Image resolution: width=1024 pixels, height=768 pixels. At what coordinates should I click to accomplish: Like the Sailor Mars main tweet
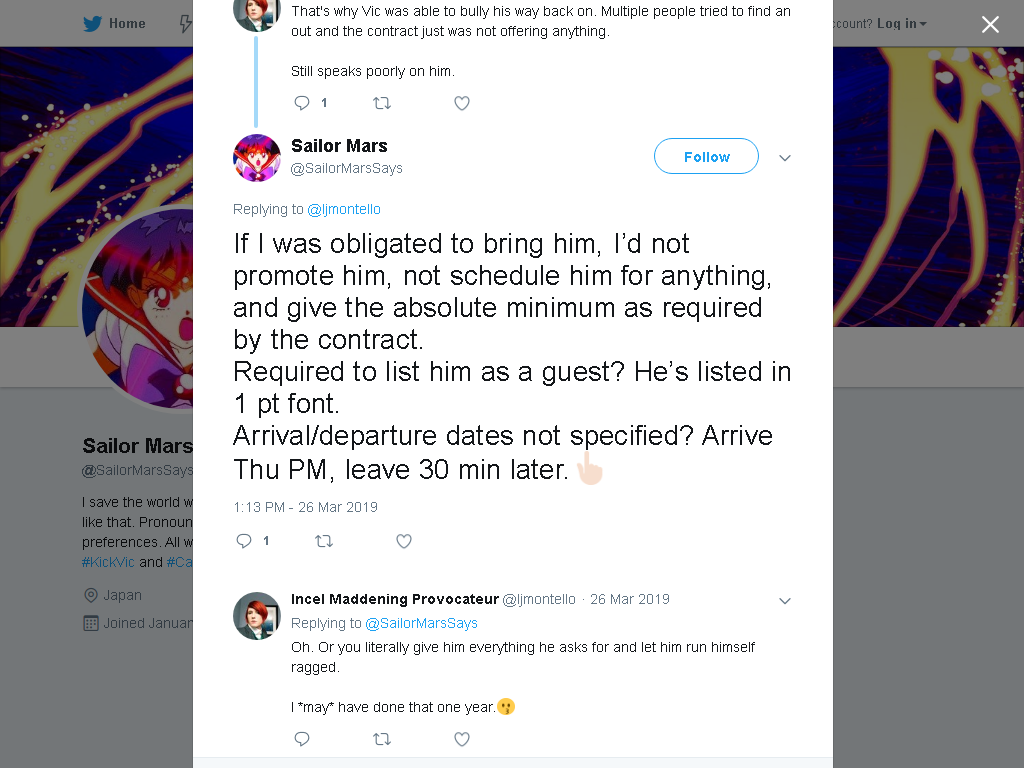(404, 541)
